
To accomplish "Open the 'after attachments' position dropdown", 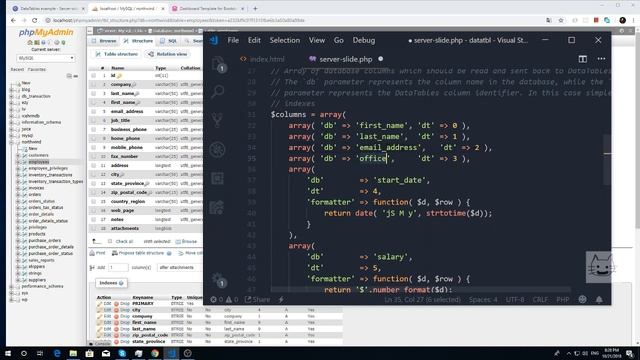I will (179, 268).
